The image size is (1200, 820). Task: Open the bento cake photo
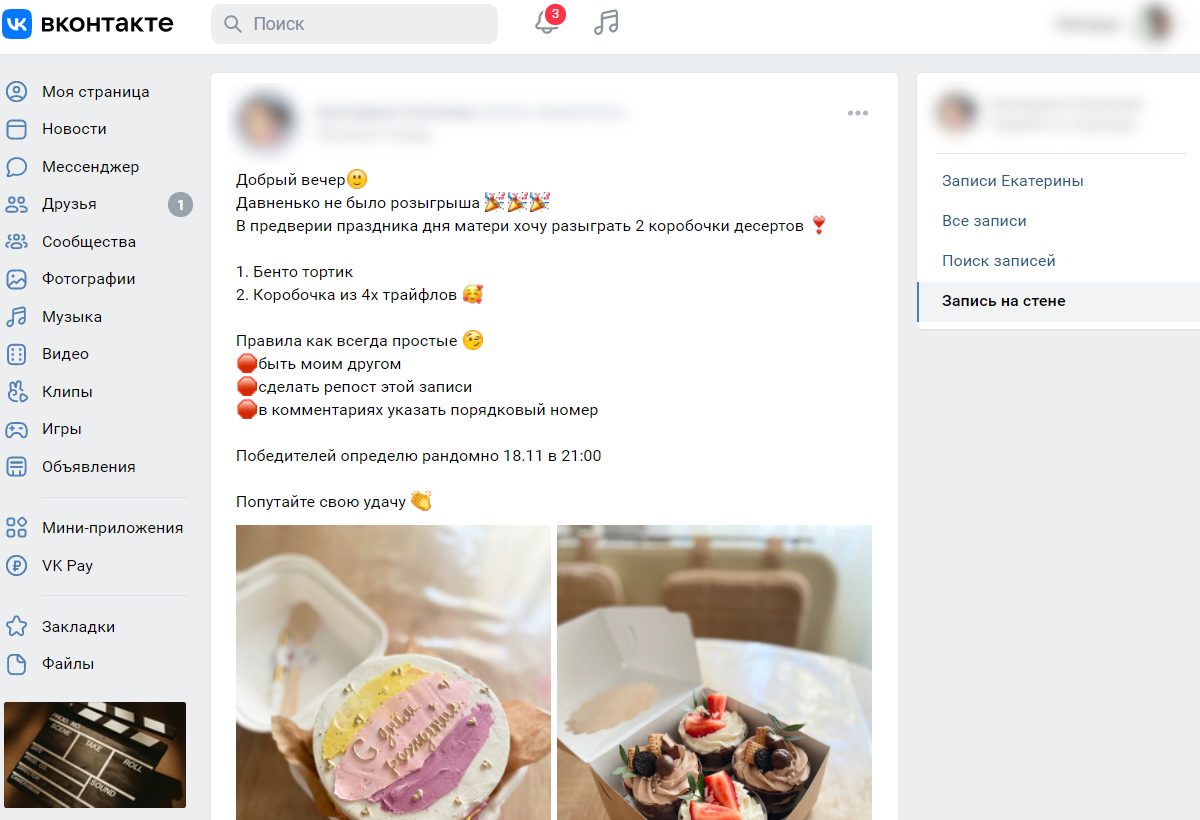tap(393, 672)
